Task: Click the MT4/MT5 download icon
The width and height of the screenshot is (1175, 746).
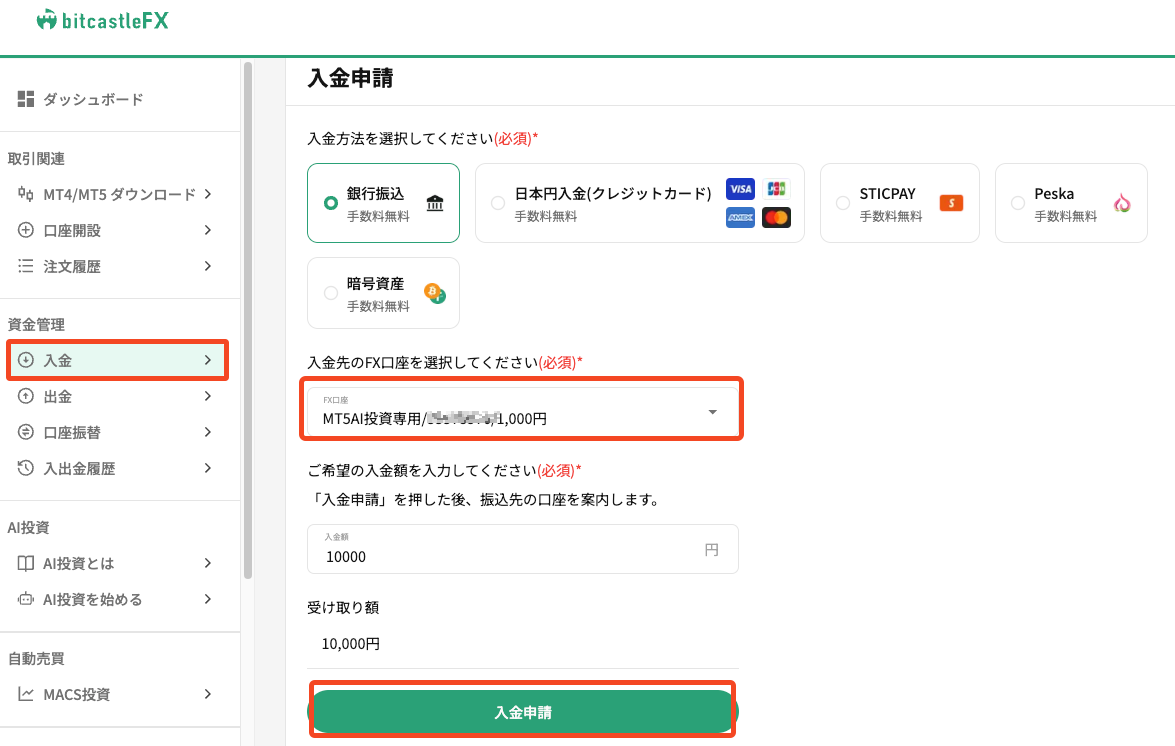Action: click(25, 194)
